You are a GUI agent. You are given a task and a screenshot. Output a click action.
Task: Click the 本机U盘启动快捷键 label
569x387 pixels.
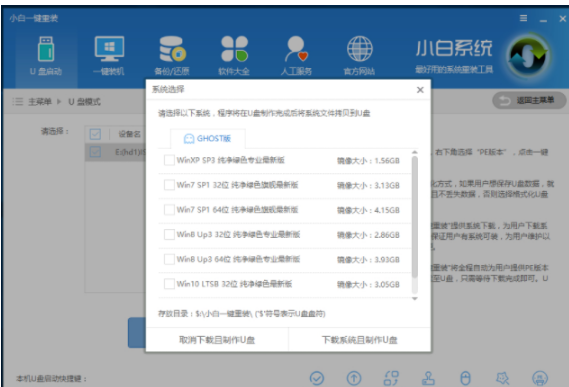[x=52, y=379]
